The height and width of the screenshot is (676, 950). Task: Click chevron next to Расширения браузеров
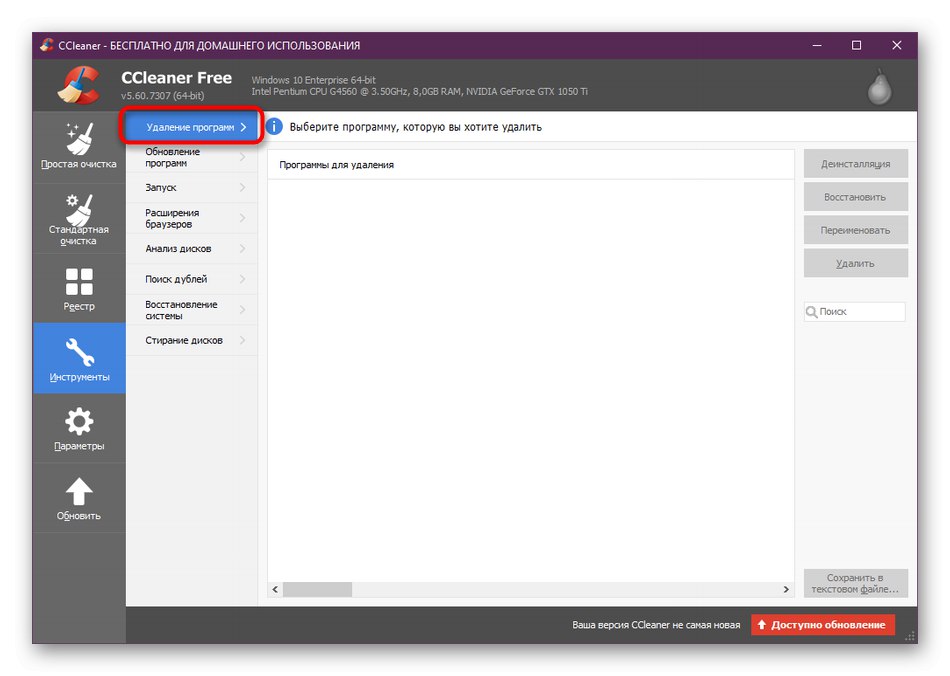(242, 218)
